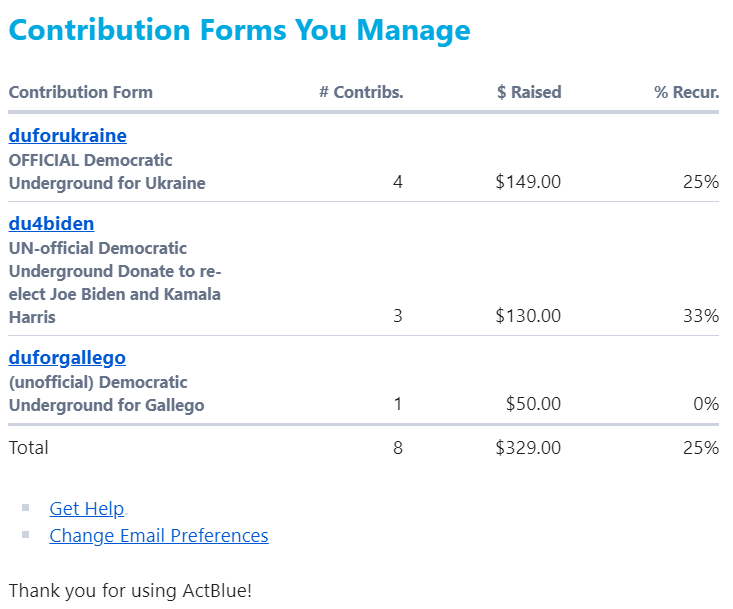
Task: Open the duforukraine contribution form
Action: (67, 136)
